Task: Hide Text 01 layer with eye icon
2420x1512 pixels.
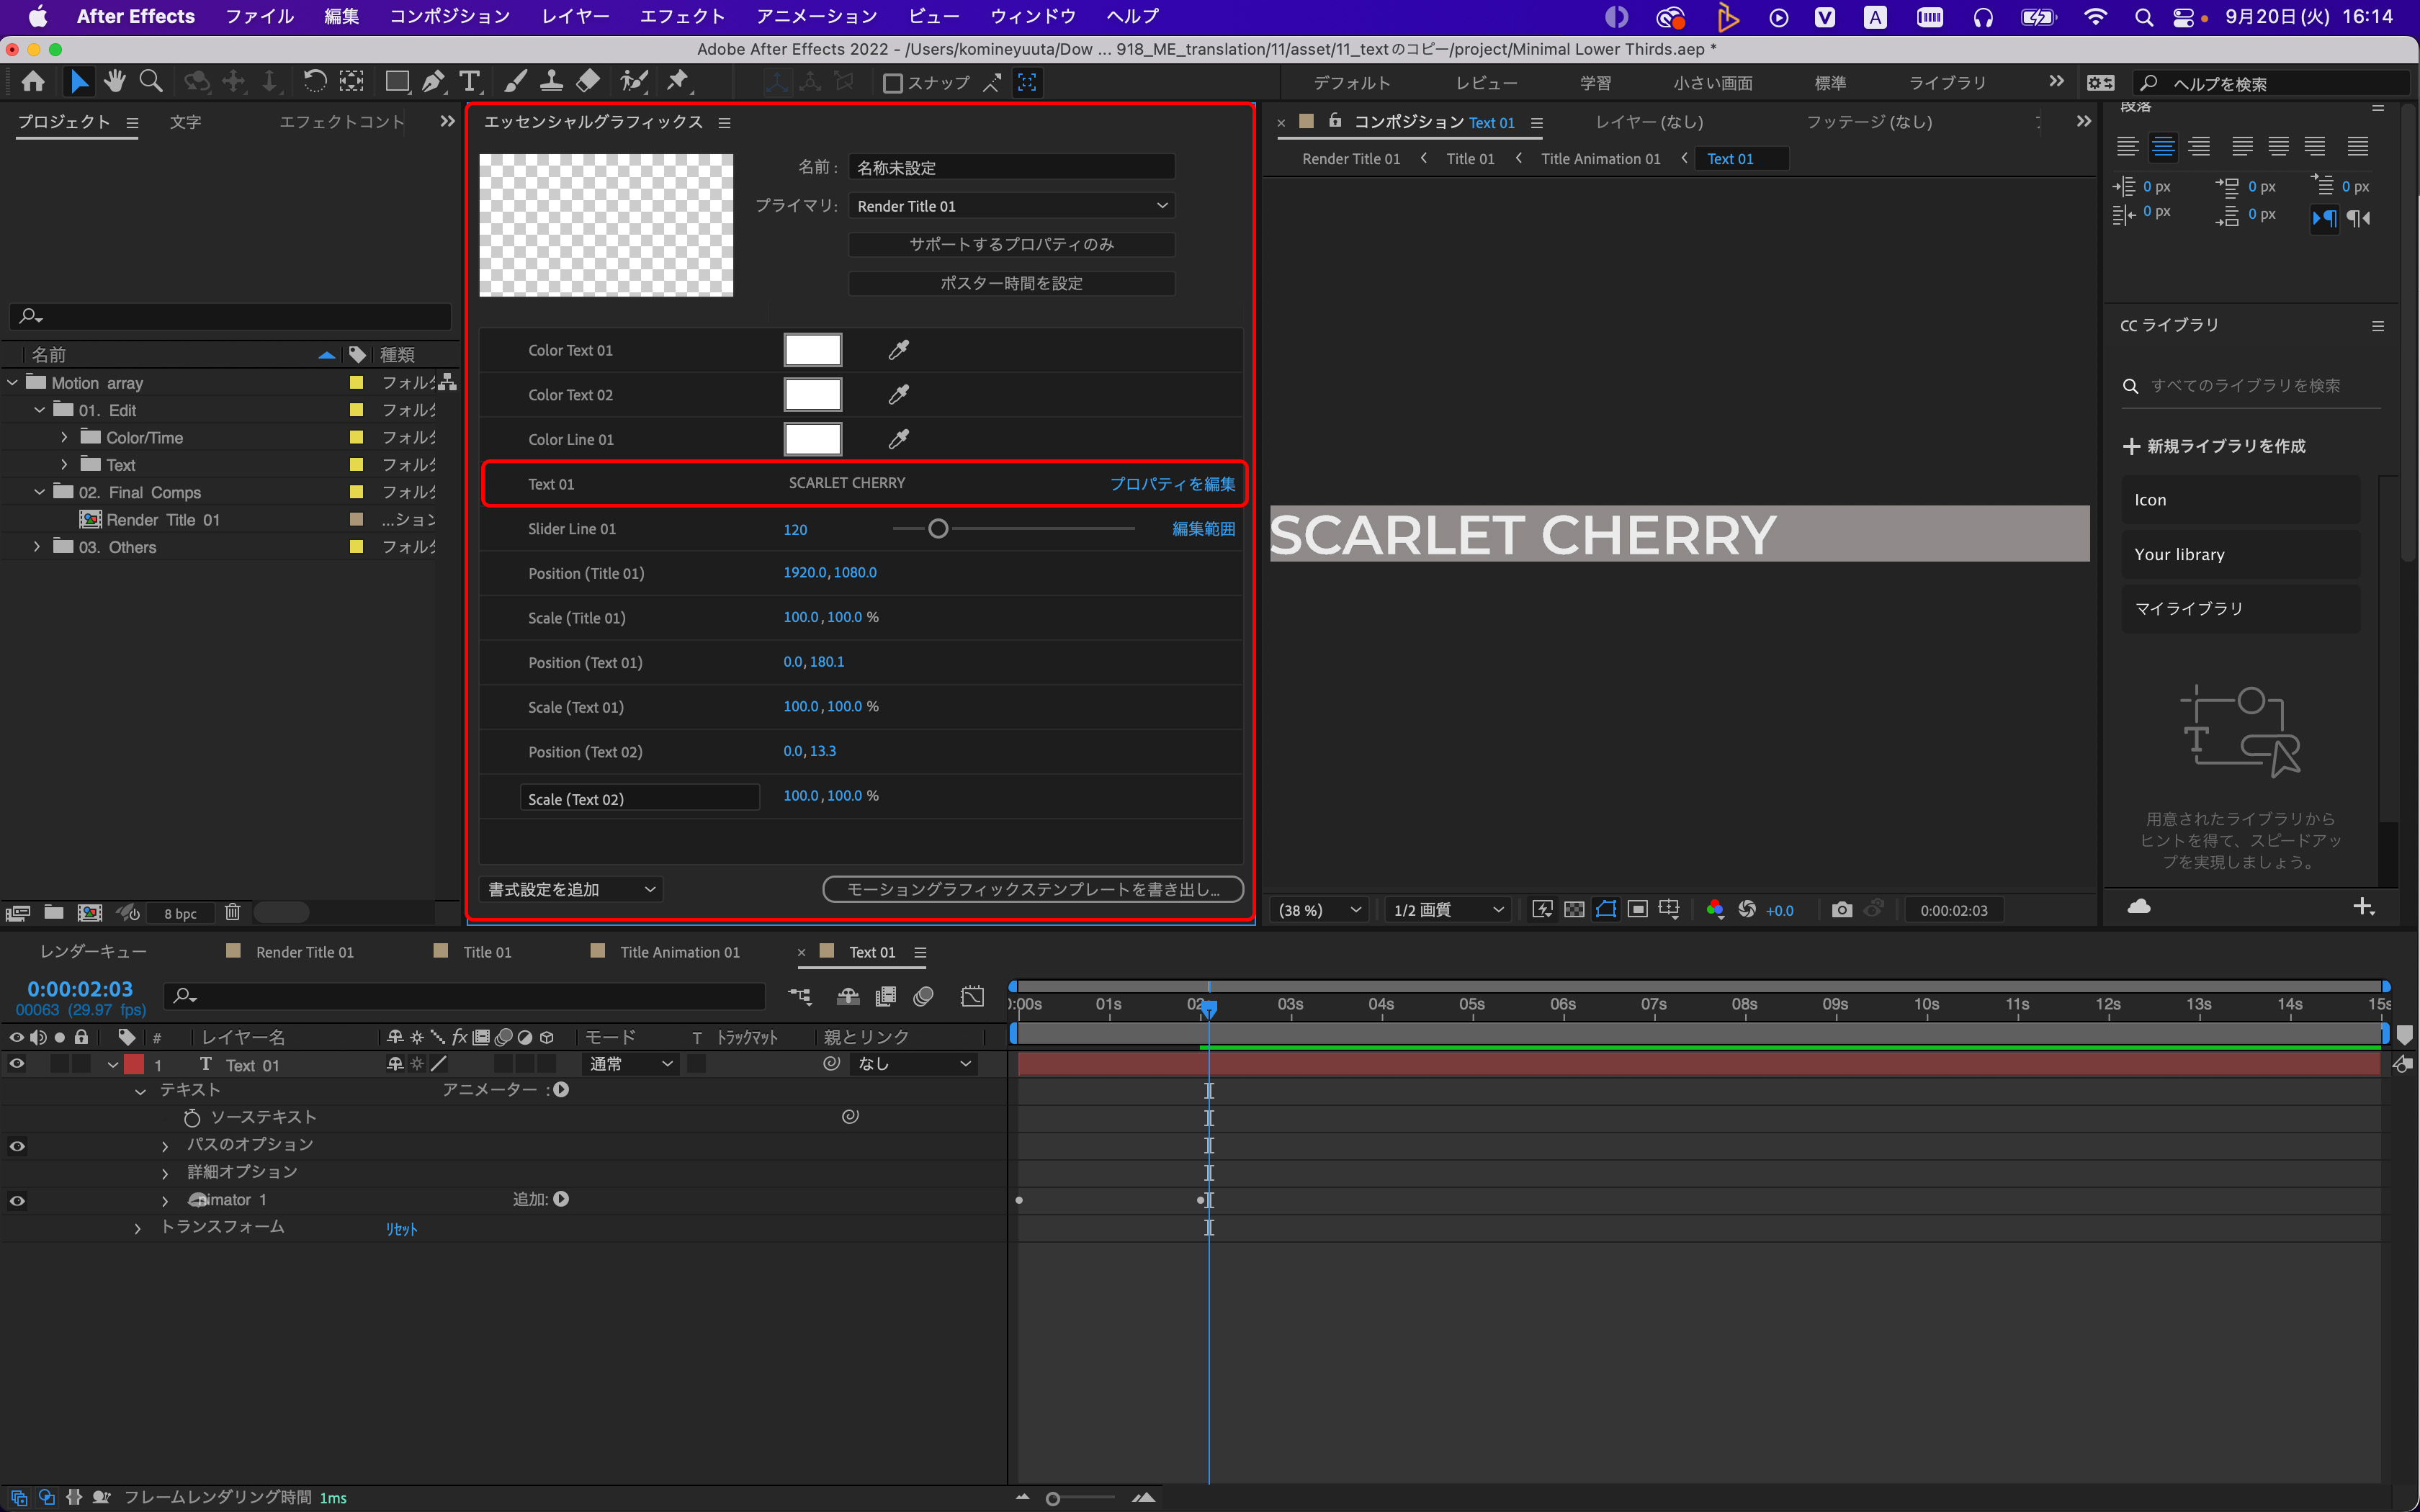Action: click(x=17, y=1064)
